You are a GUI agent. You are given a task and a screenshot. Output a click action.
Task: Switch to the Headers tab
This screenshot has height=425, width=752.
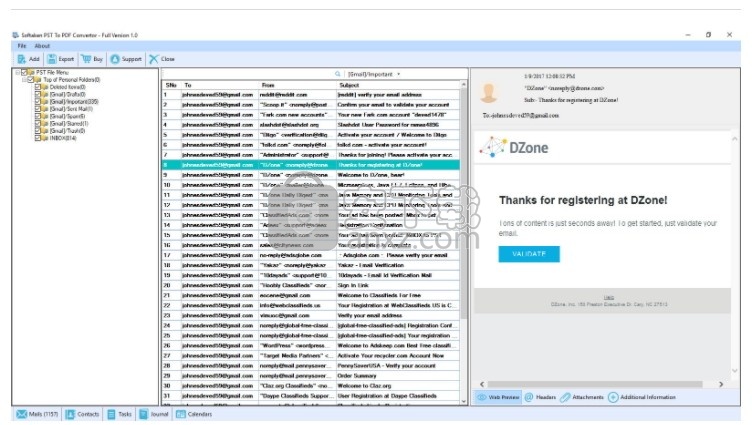tap(540, 397)
